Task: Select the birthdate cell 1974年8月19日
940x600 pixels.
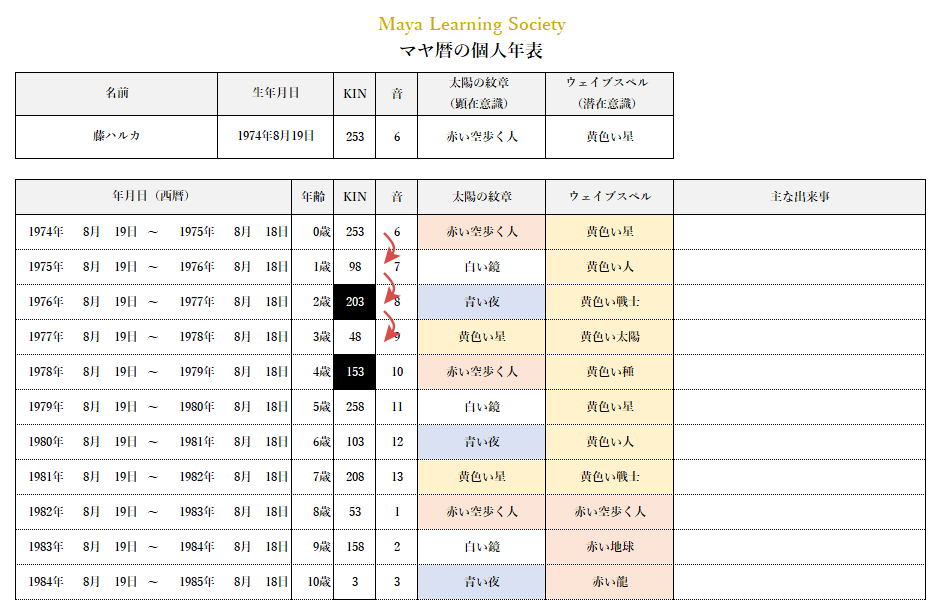Action: [275, 136]
